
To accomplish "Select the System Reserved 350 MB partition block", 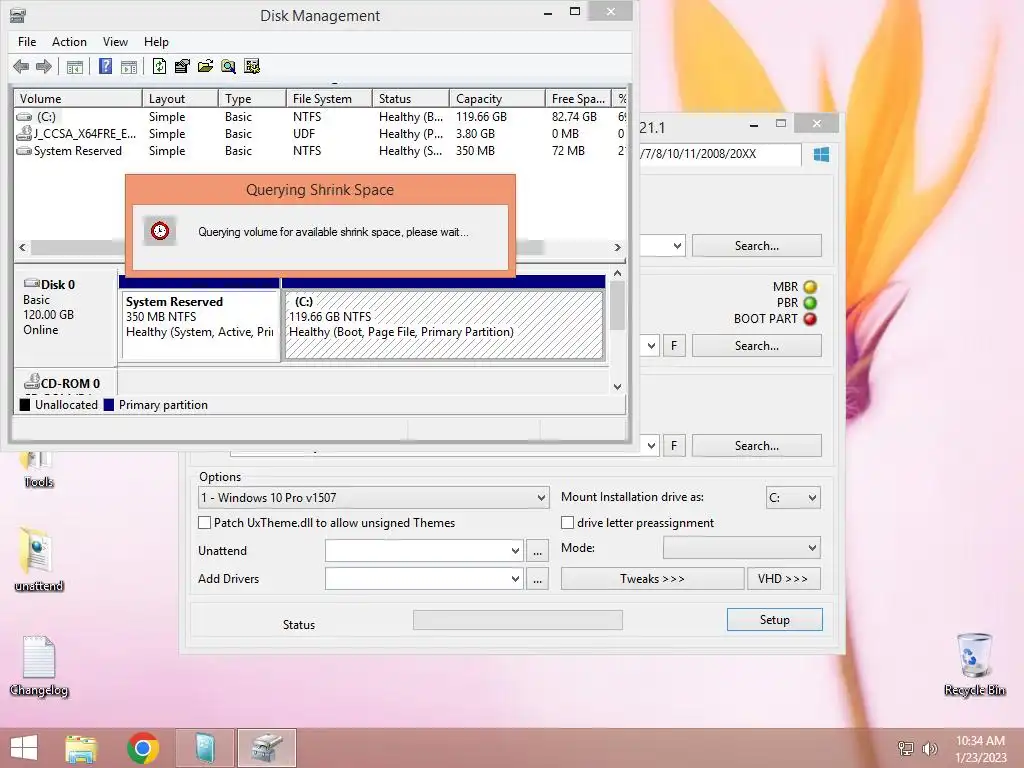I will (x=200, y=325).
